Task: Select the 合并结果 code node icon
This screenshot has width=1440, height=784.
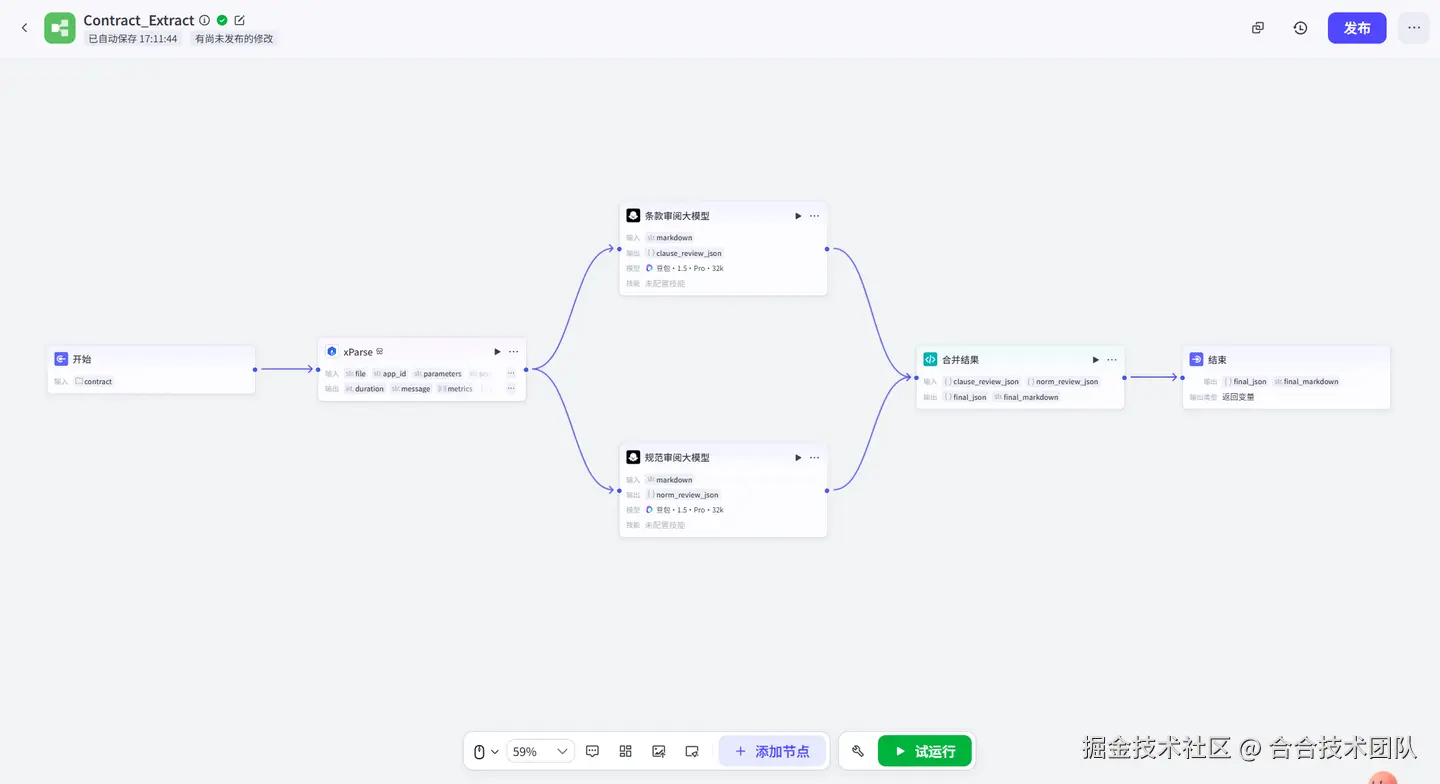Action: [931, 360]
